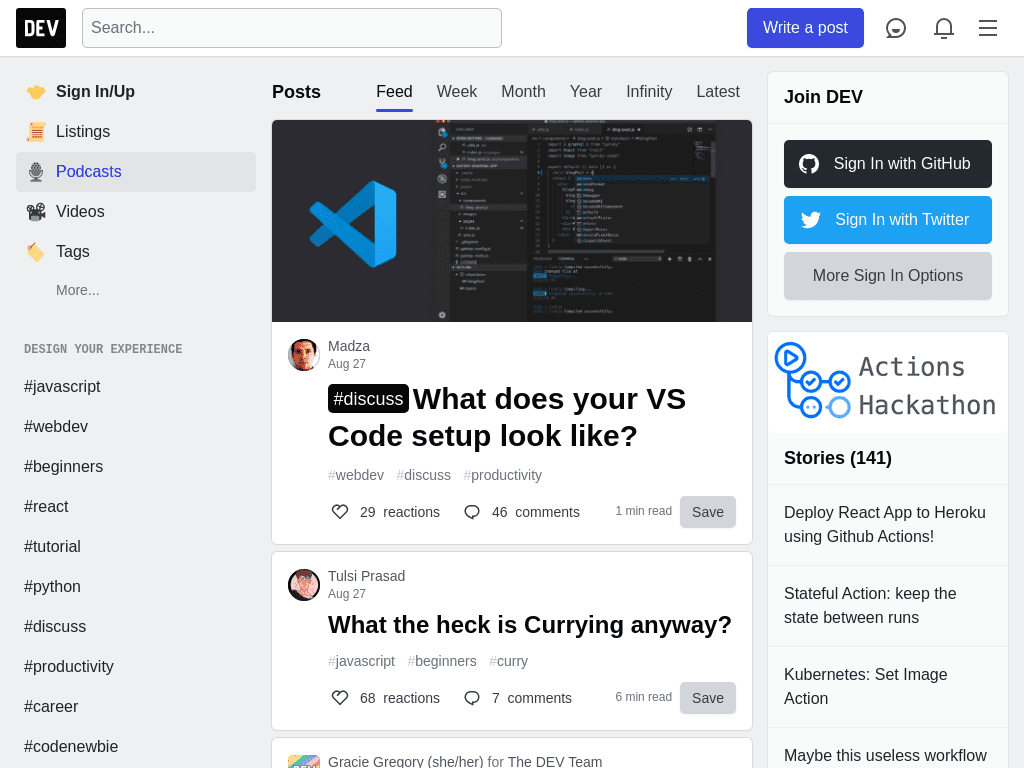The image size is (1024, 768).
Task: Open the VS Code post cover image
Action: point(512,221)
